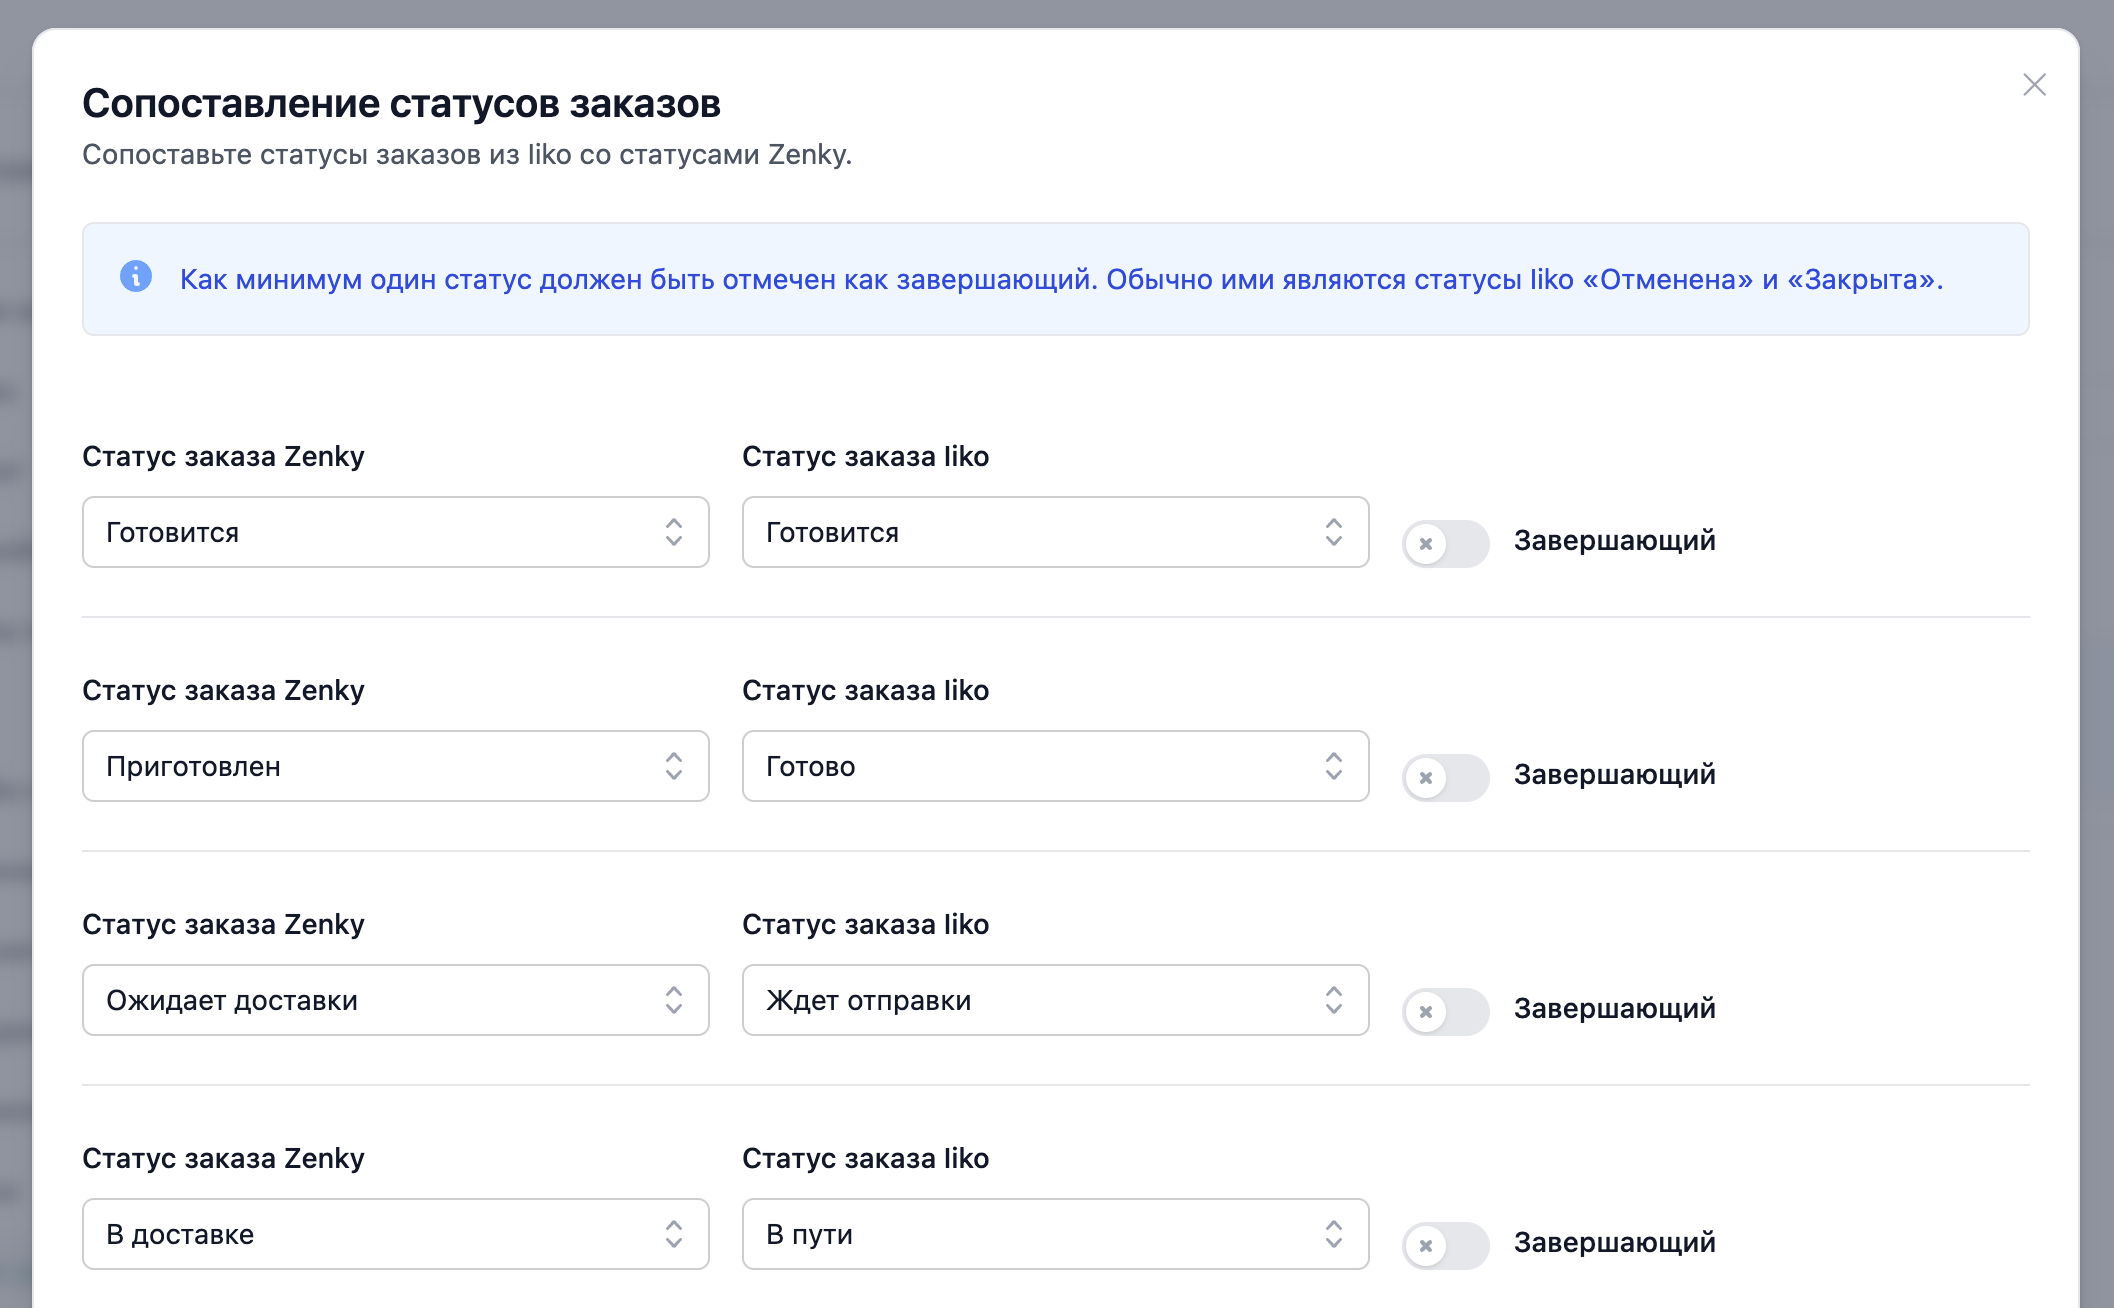The image size is (2114, 1308).
Task: Open liko dropdown set to Ждет отправки
Action: [x=1055, y=1000]
